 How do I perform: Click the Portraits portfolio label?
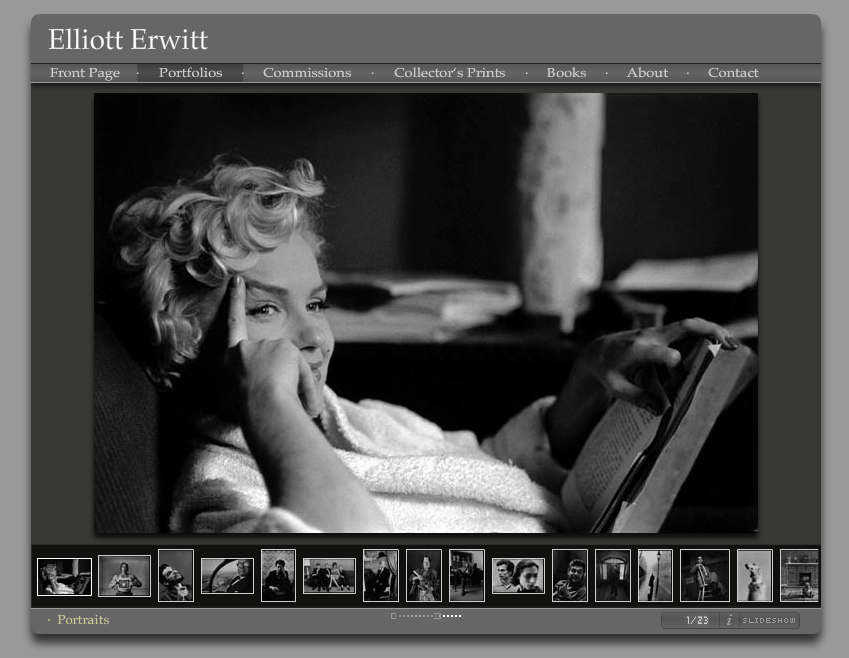[83, 620]
